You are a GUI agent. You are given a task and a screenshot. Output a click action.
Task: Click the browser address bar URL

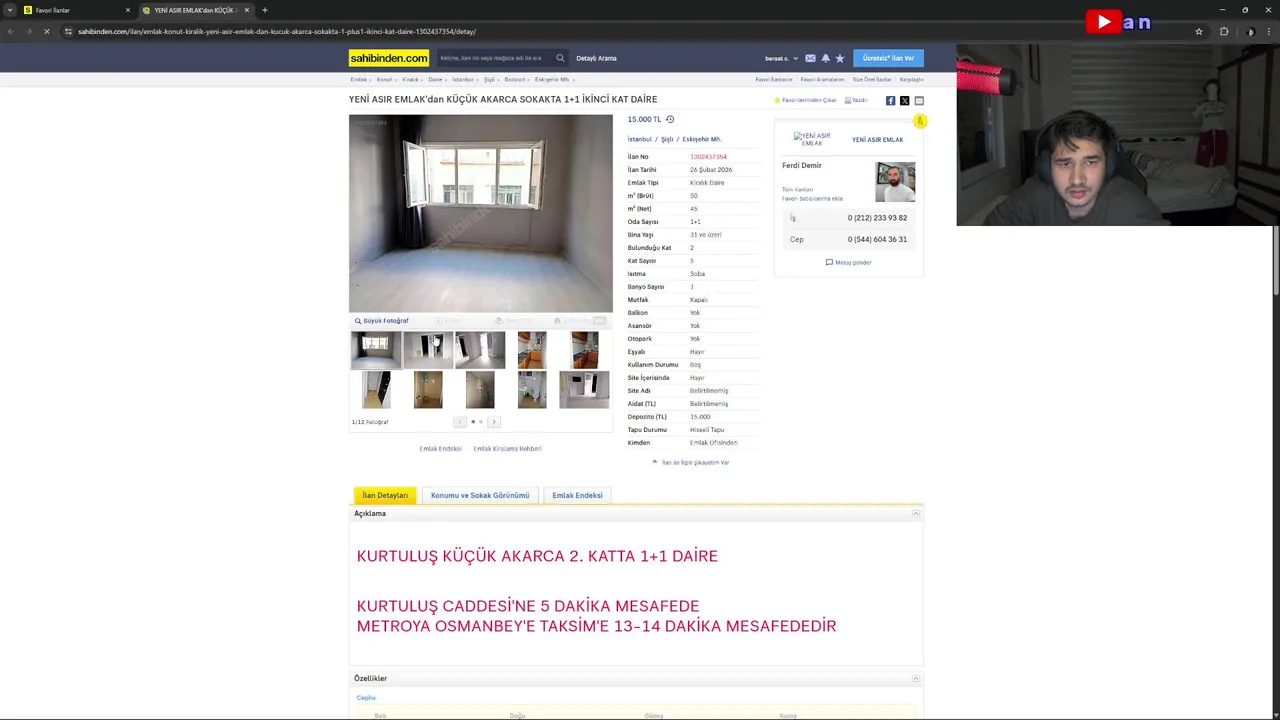(x=277, y=31)
